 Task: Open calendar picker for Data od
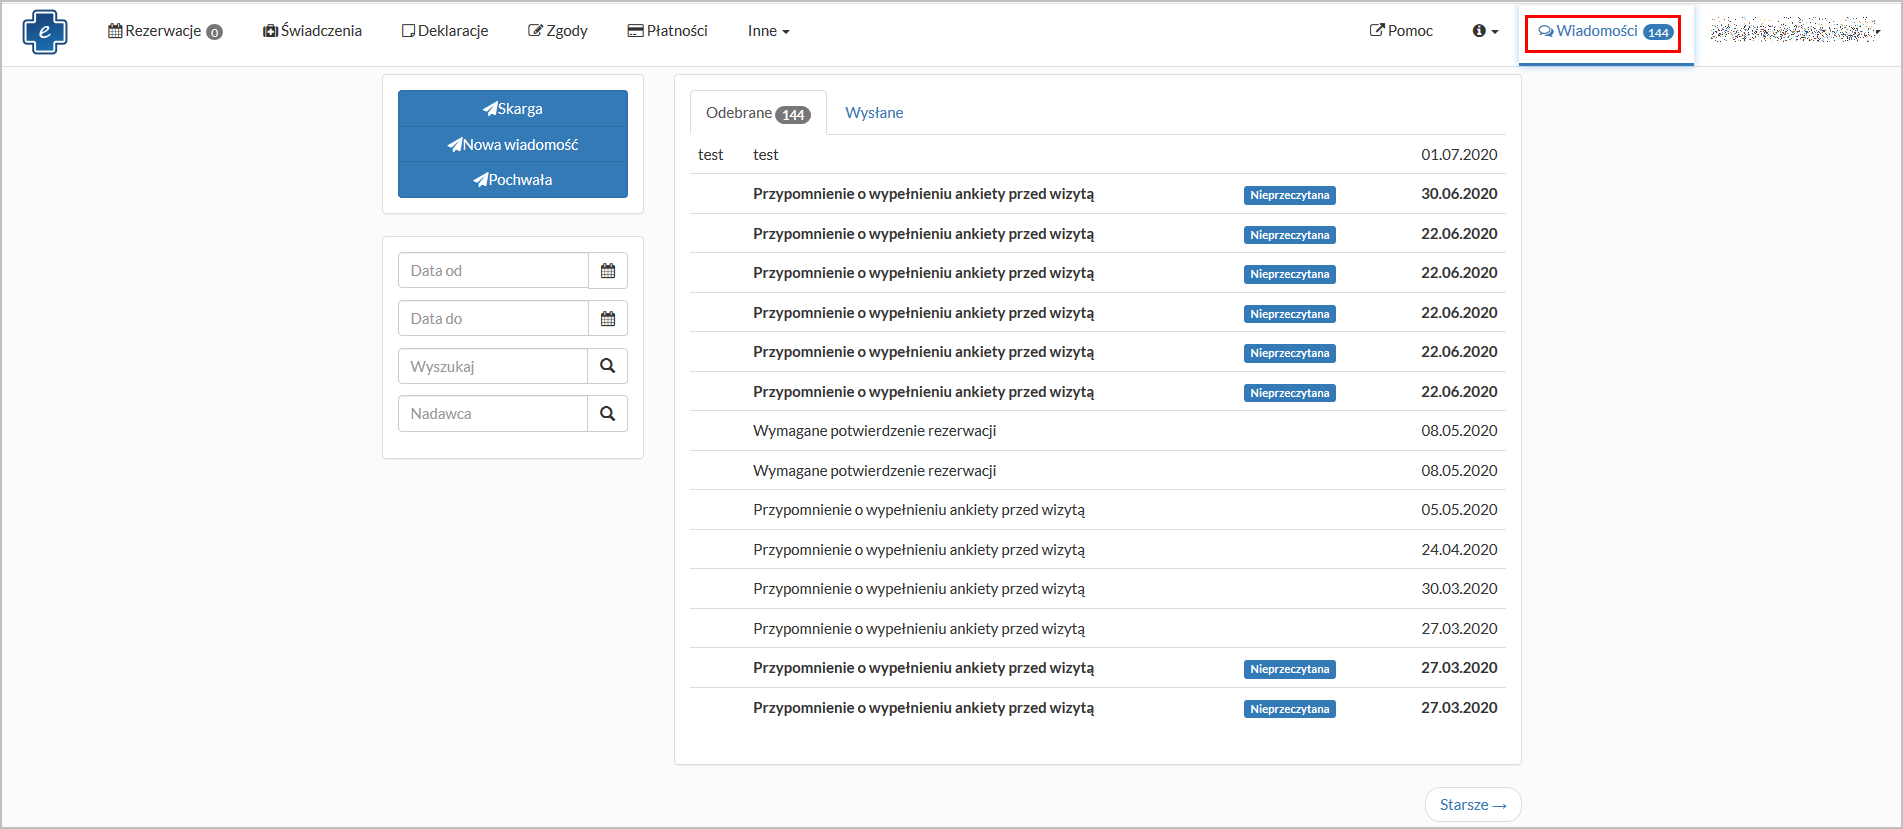tap(607, 271)
